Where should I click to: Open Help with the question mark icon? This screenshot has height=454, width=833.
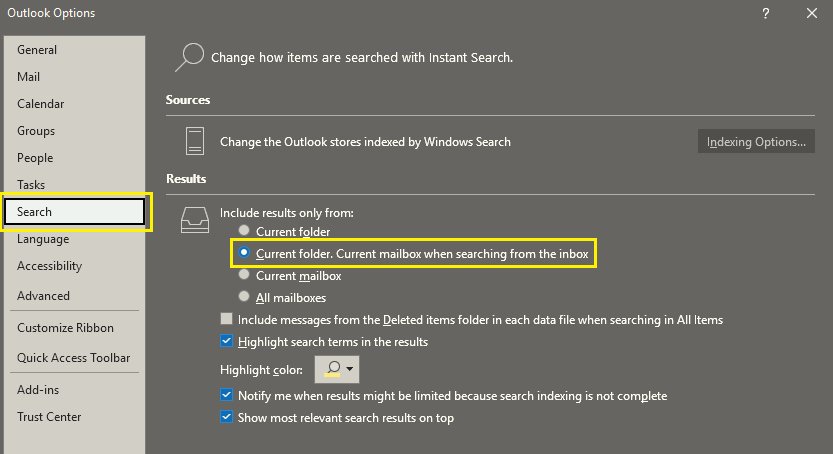(766, 13)
